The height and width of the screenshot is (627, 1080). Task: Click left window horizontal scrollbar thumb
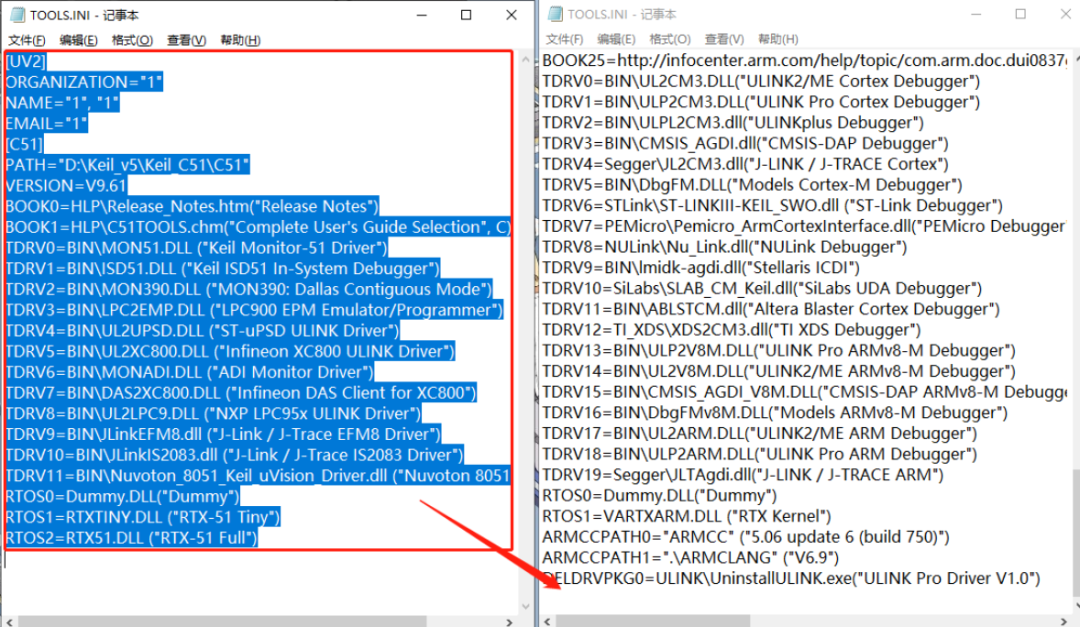click(222, 621)
